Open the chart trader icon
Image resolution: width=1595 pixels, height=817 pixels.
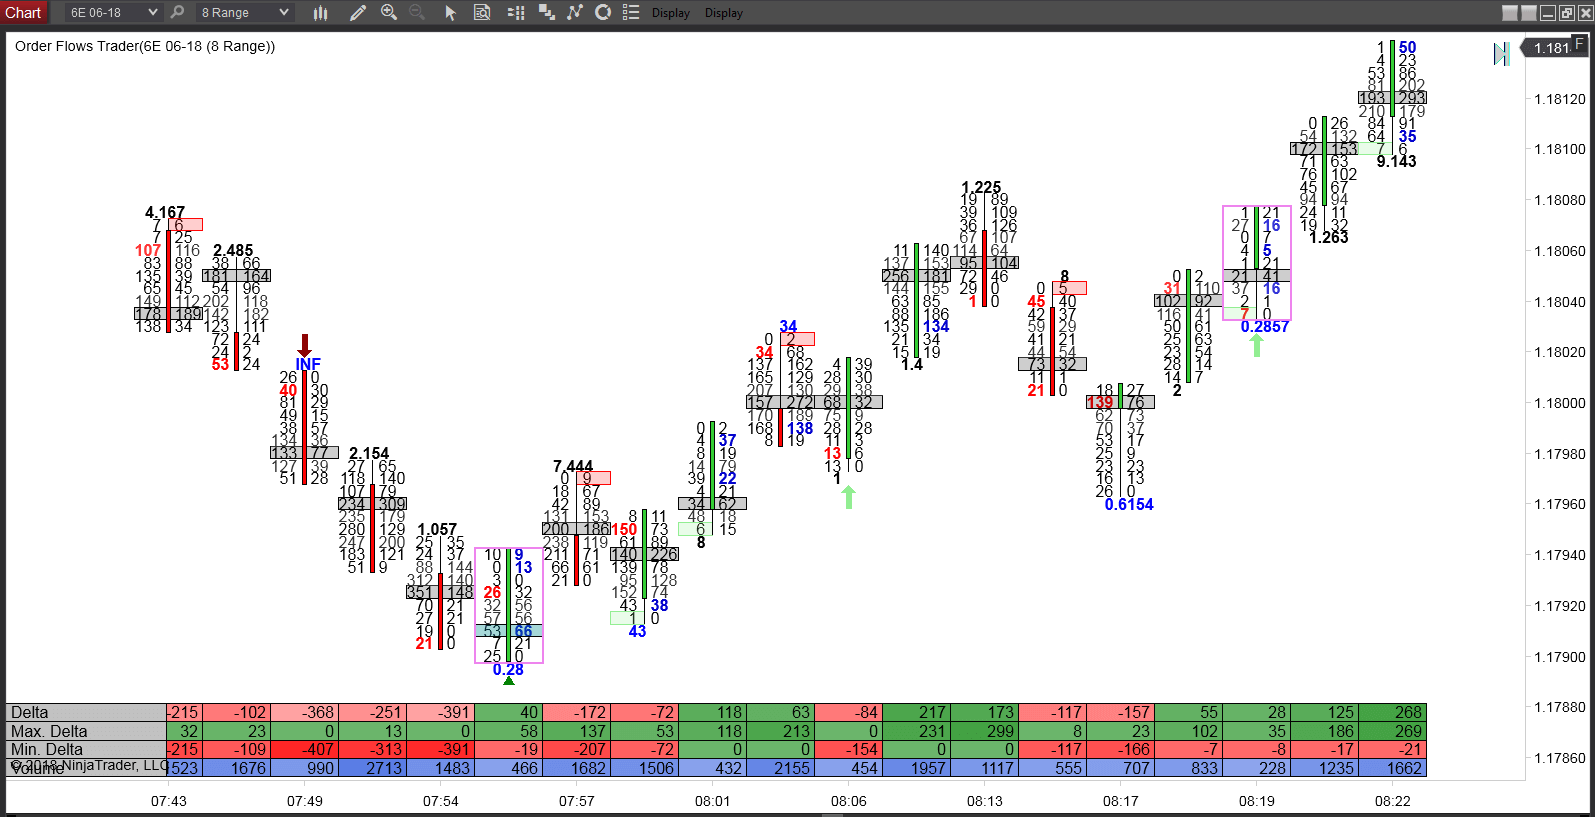click(516, 12)
